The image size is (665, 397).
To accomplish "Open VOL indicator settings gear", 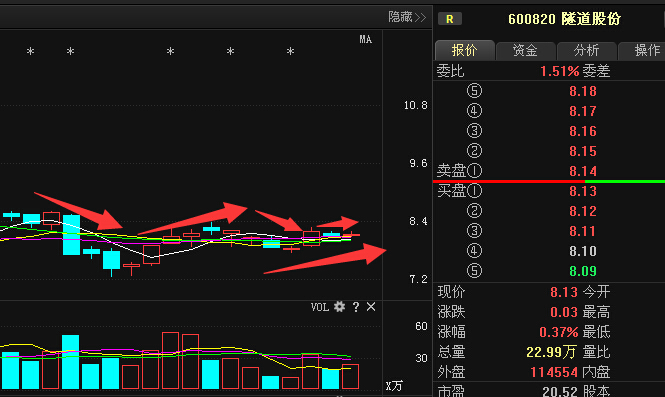I will point(339,306).
